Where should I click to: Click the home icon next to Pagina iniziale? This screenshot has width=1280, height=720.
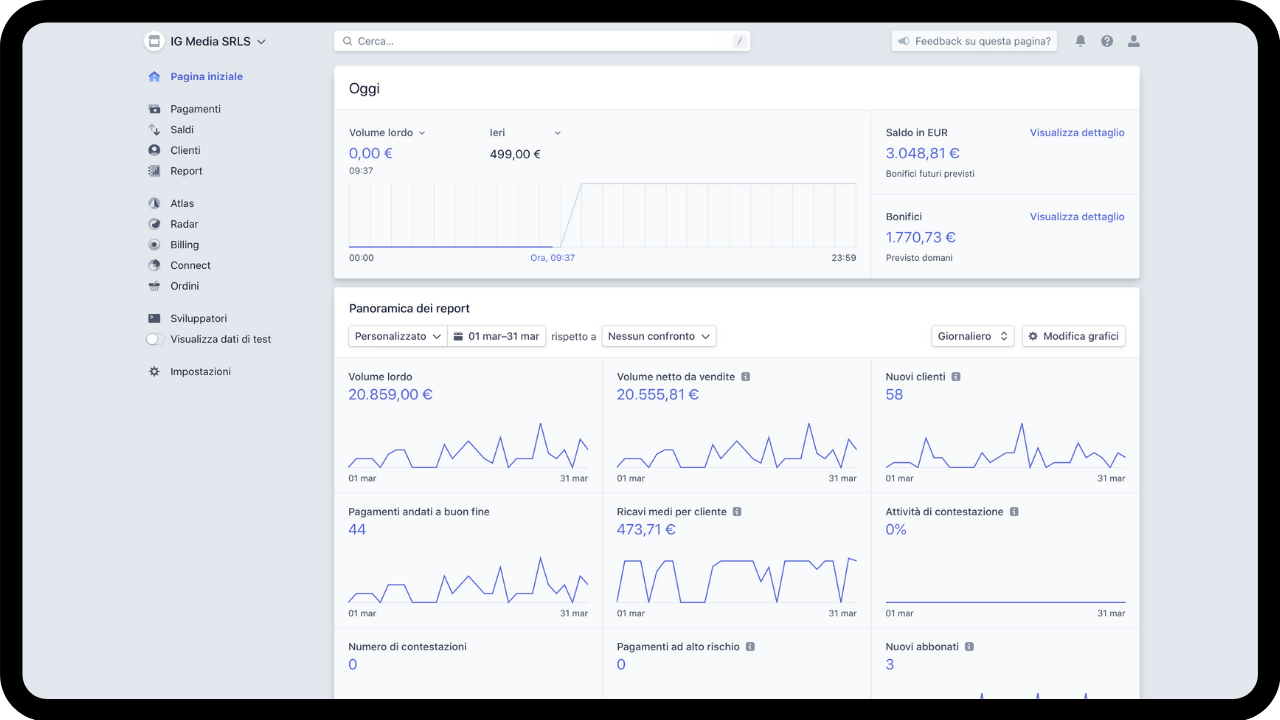[154, 76]
